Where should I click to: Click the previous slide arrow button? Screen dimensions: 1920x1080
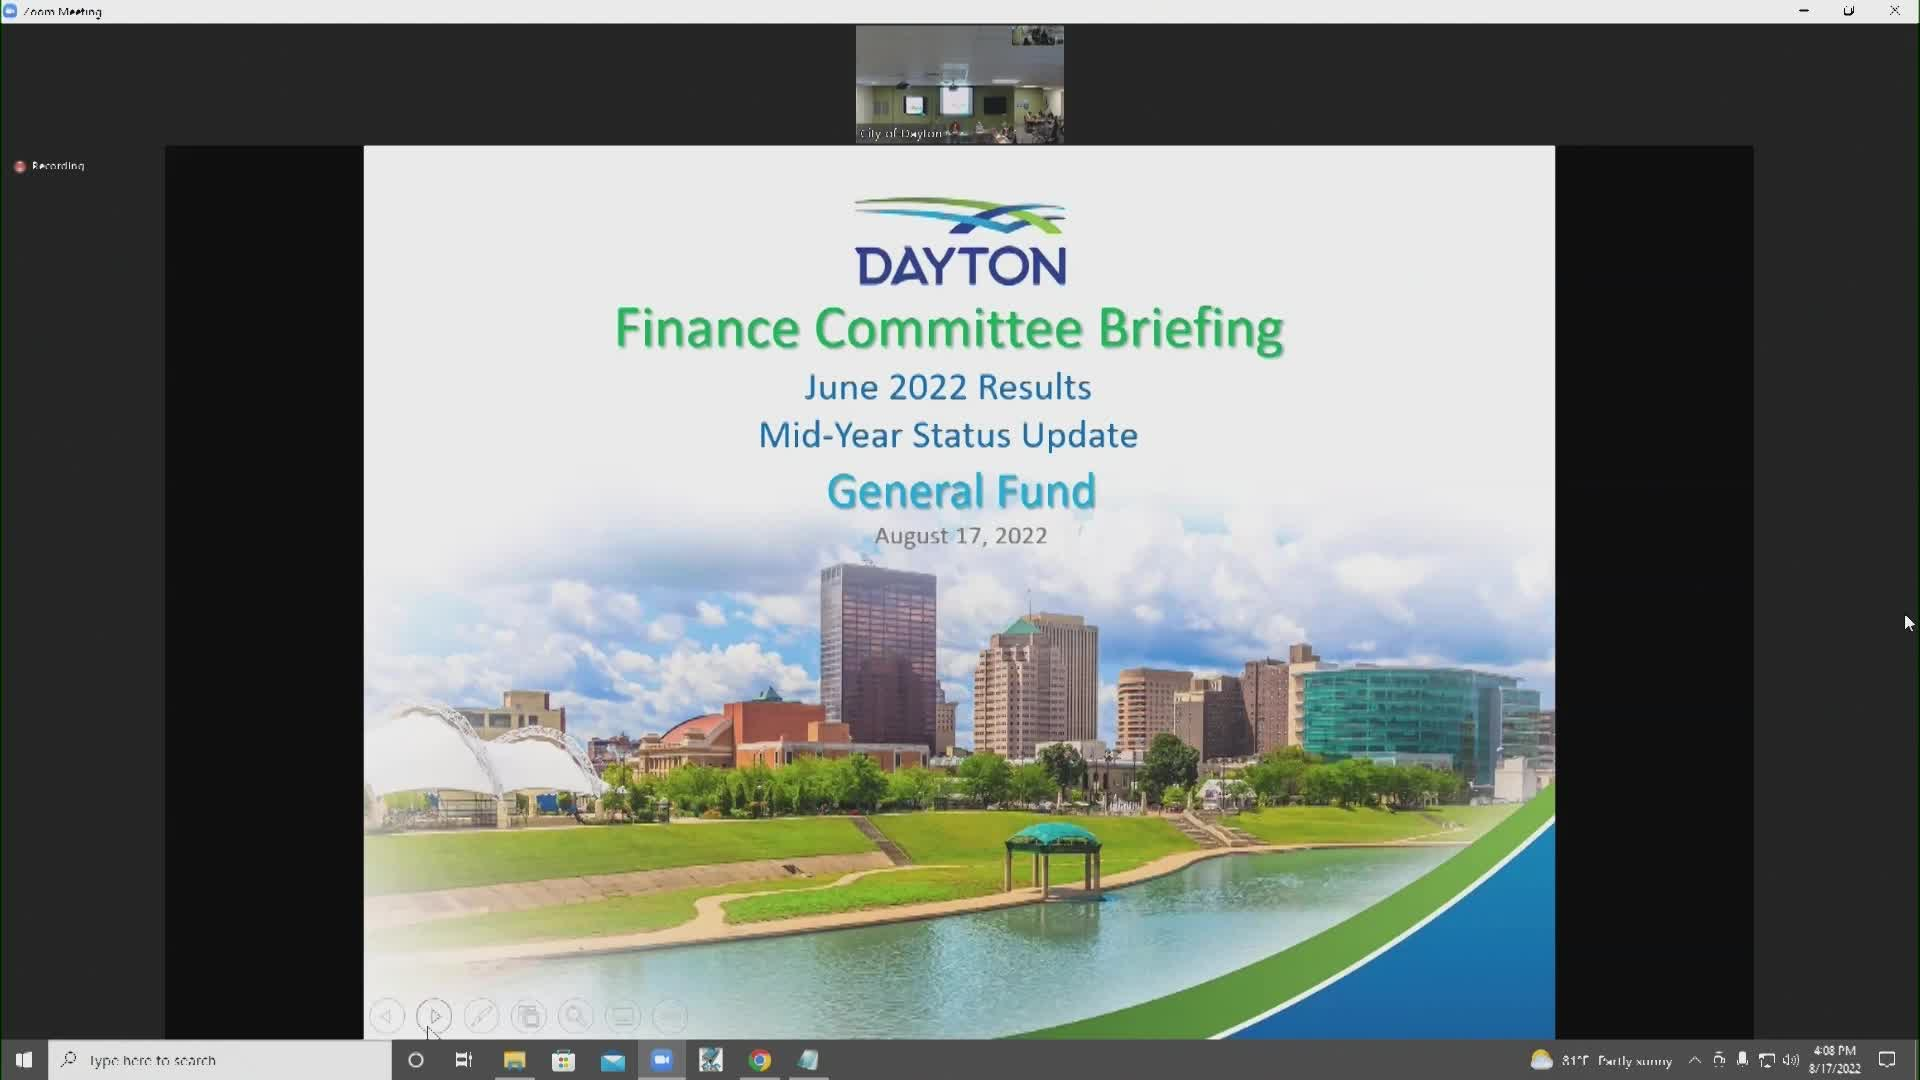pyautogui.click(x=386, y=1017)
